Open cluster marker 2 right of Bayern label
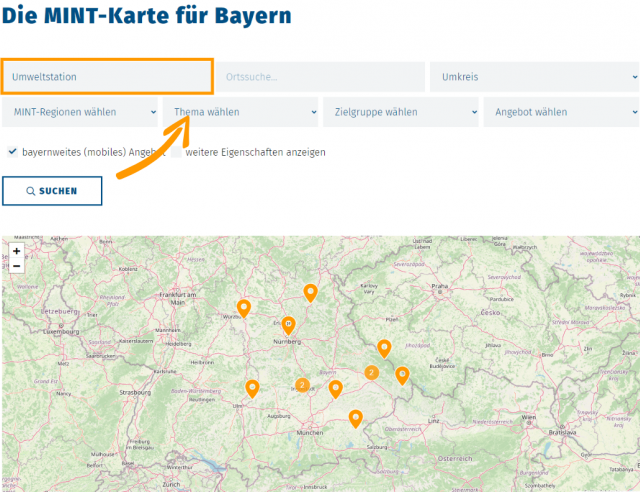 [x=371, y=372]
